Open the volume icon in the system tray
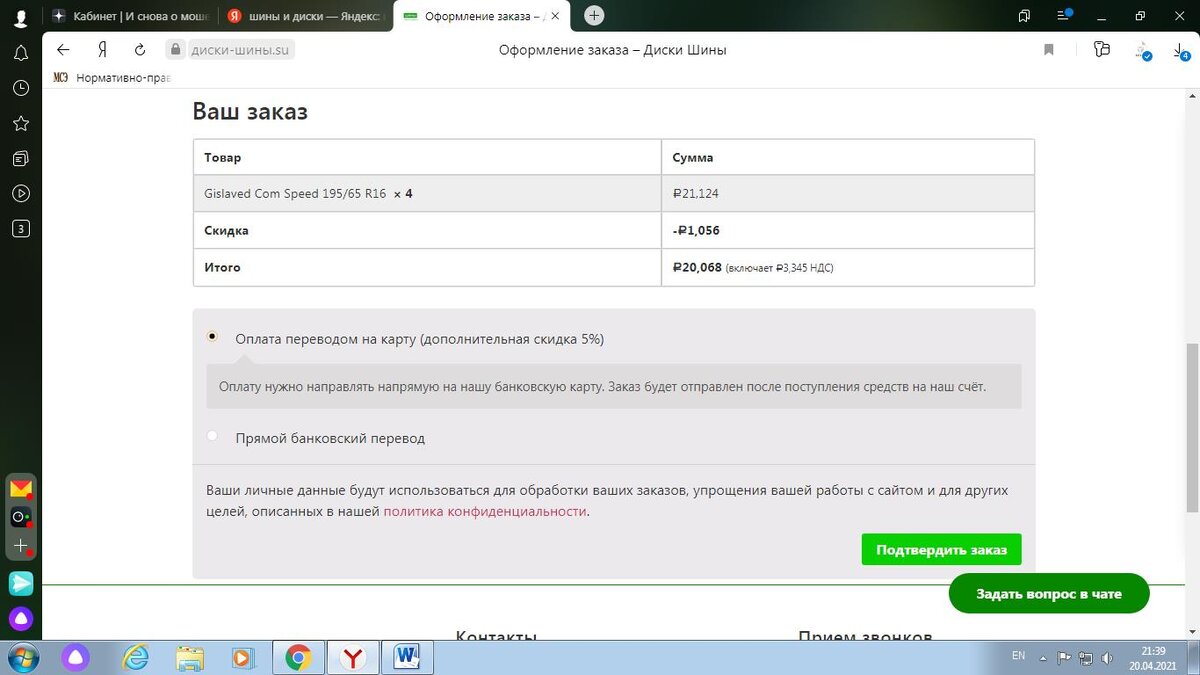 (x=1107, y=657)
